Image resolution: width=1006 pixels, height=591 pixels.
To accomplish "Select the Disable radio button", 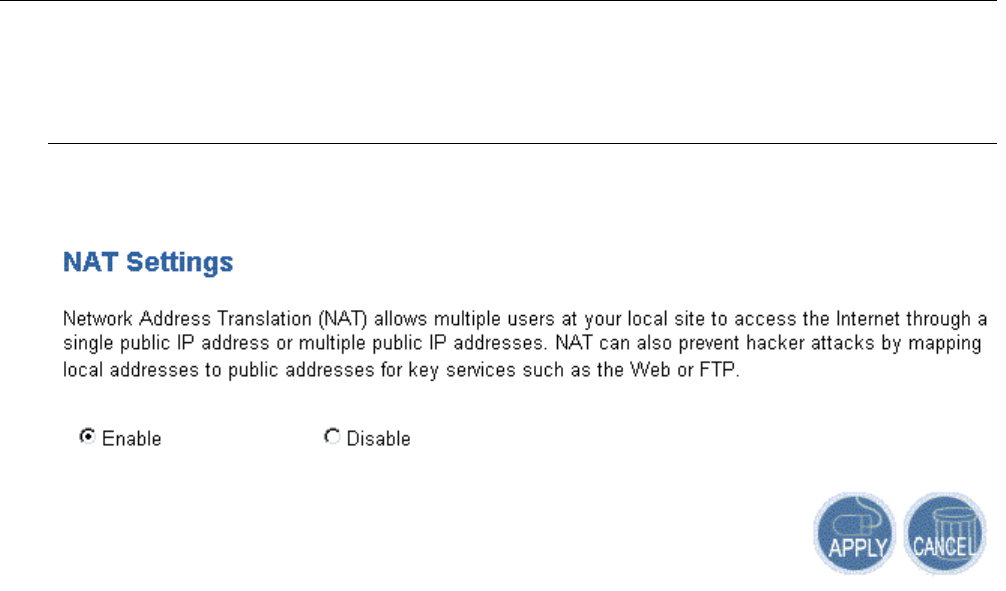I will click(331, 437).
